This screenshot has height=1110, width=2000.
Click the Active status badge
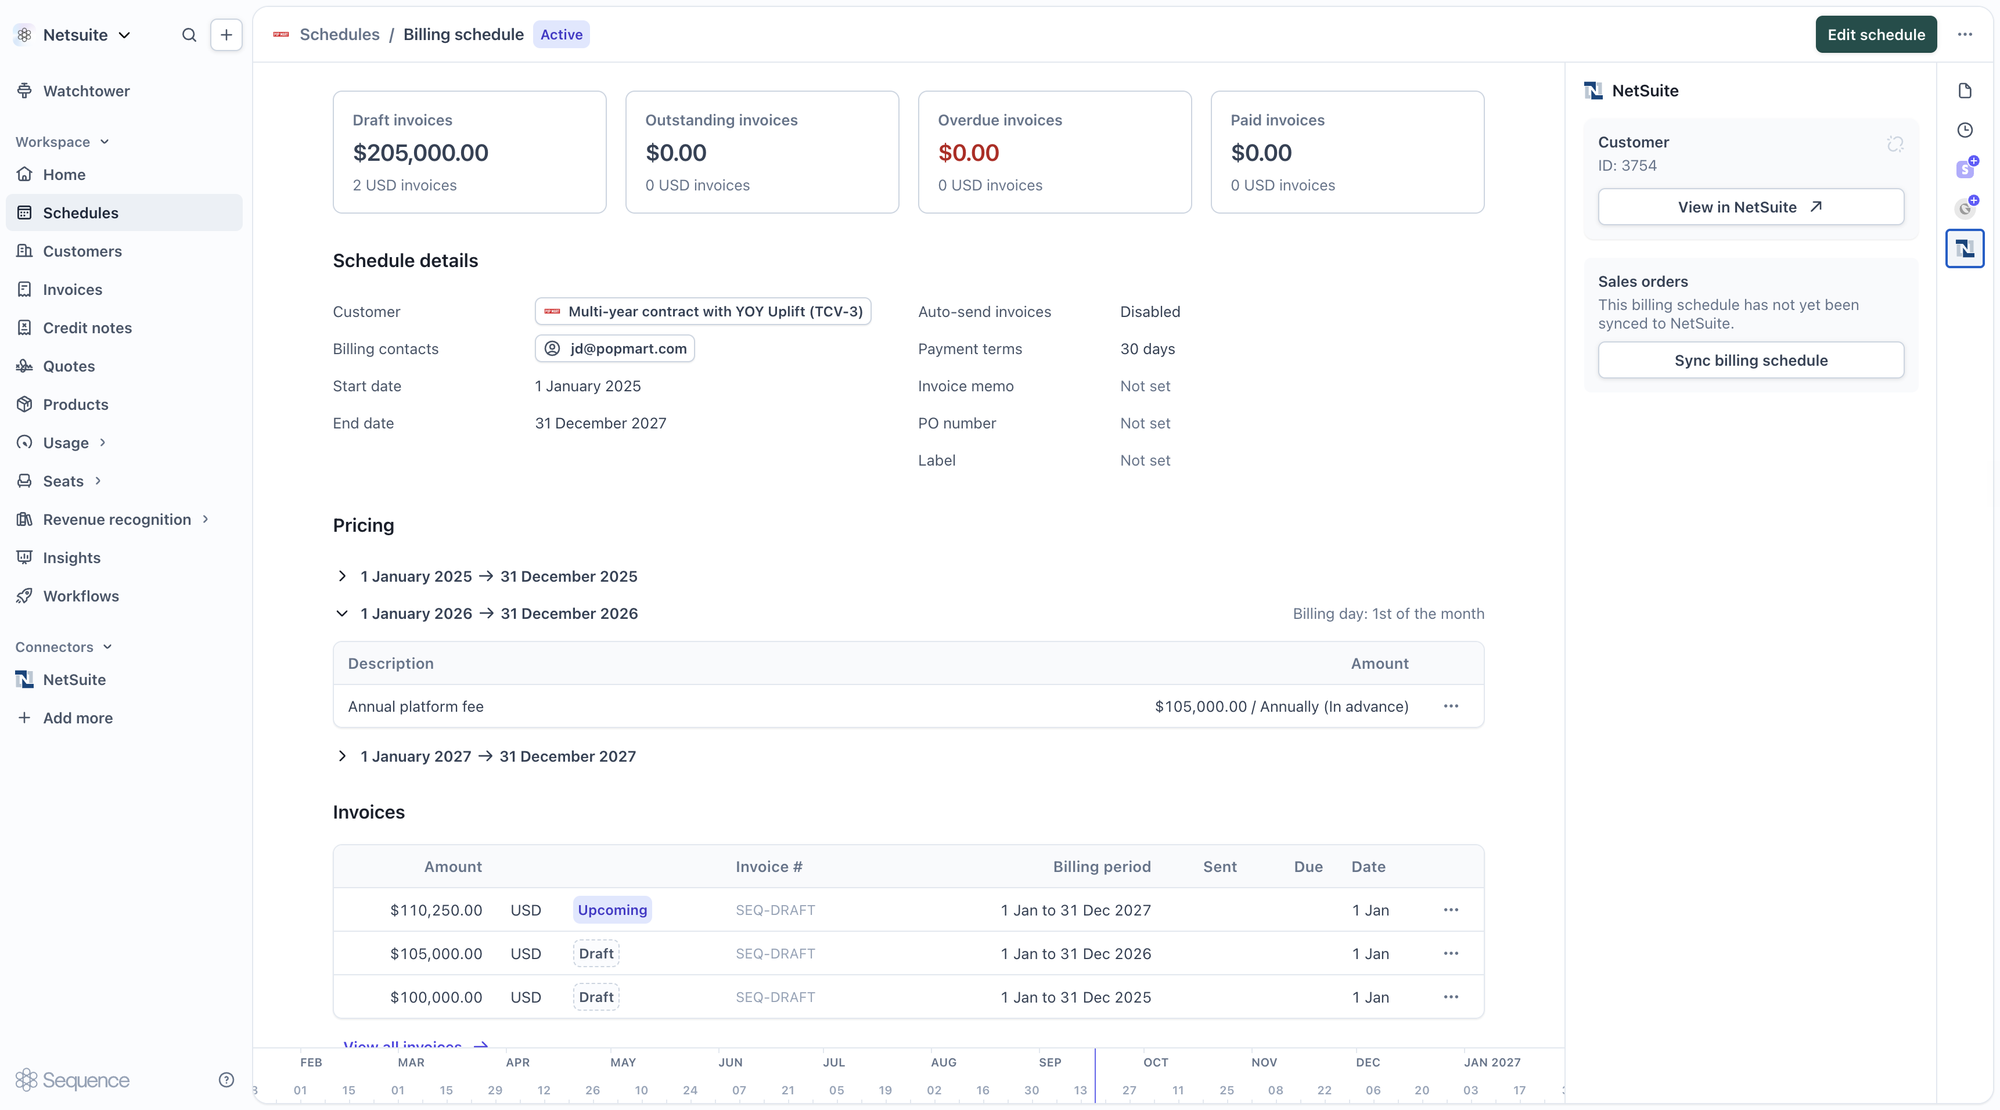point(561,35)
